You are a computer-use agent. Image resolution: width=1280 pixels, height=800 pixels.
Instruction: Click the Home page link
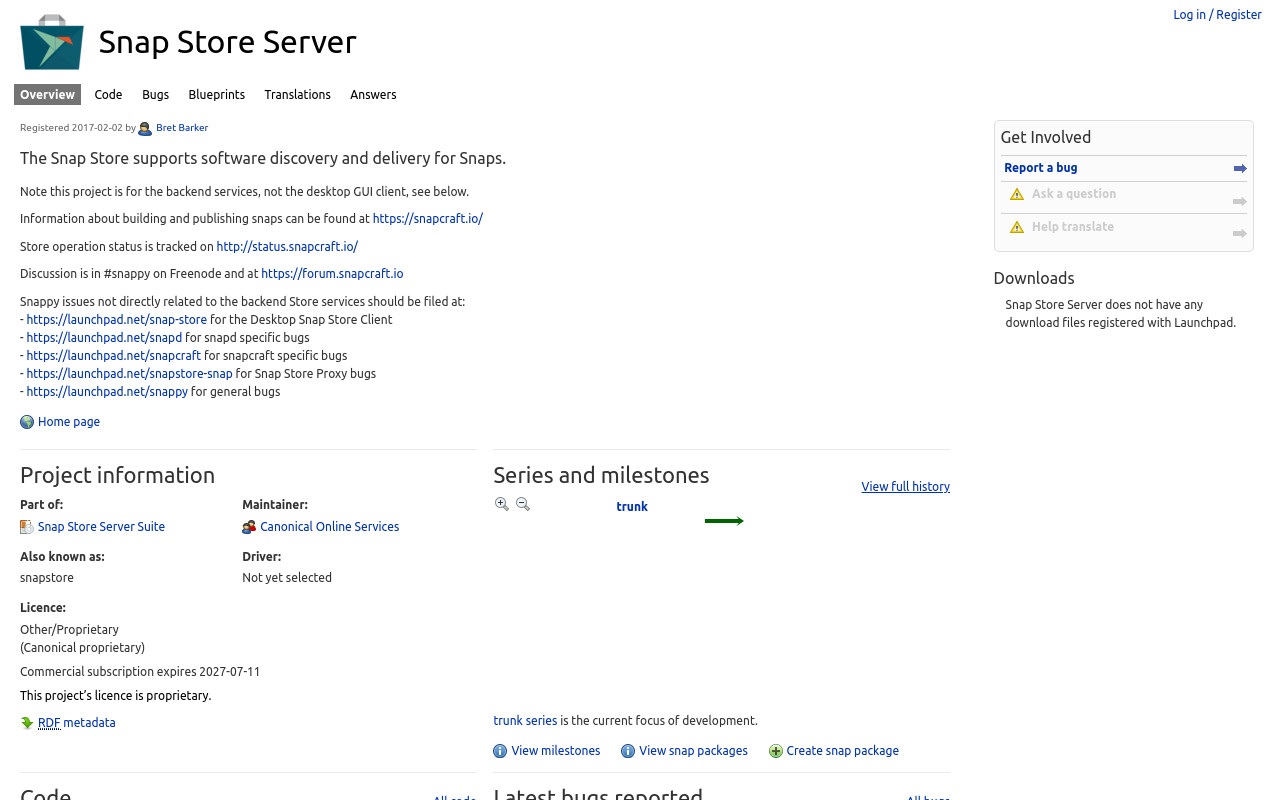point(69,422)
